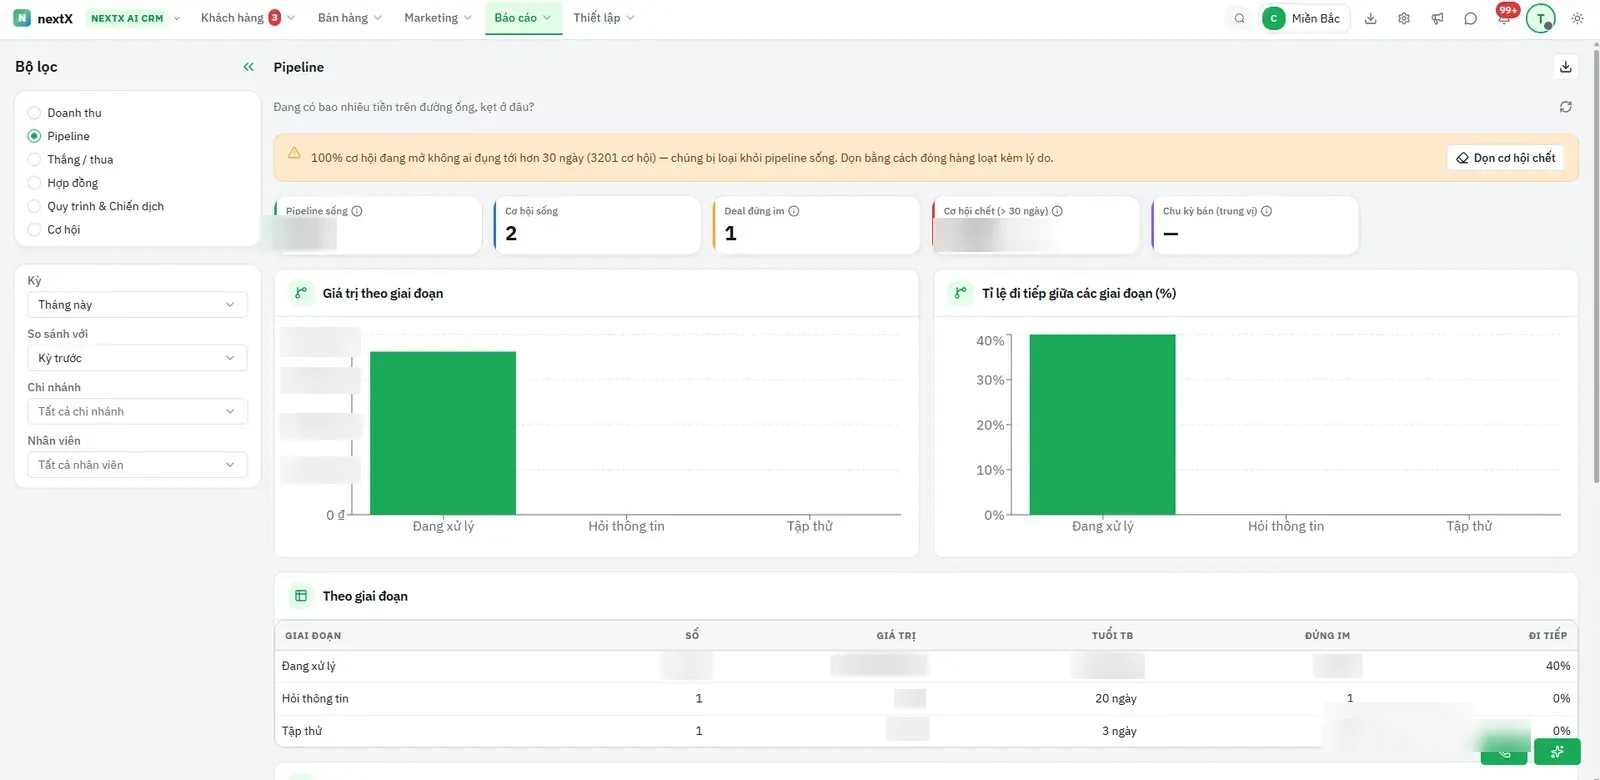The width and height of the screenshot is (1600, 780).
Task: Select the Thắng / thua report option
Action: (x=71, y=160)
